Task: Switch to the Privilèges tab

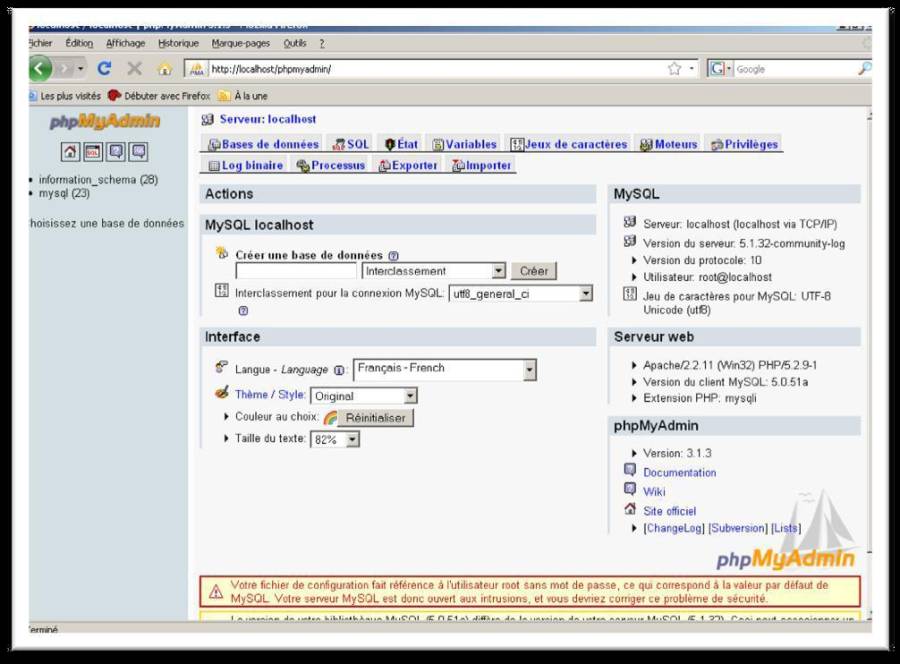Action: [x=744, y=145]
